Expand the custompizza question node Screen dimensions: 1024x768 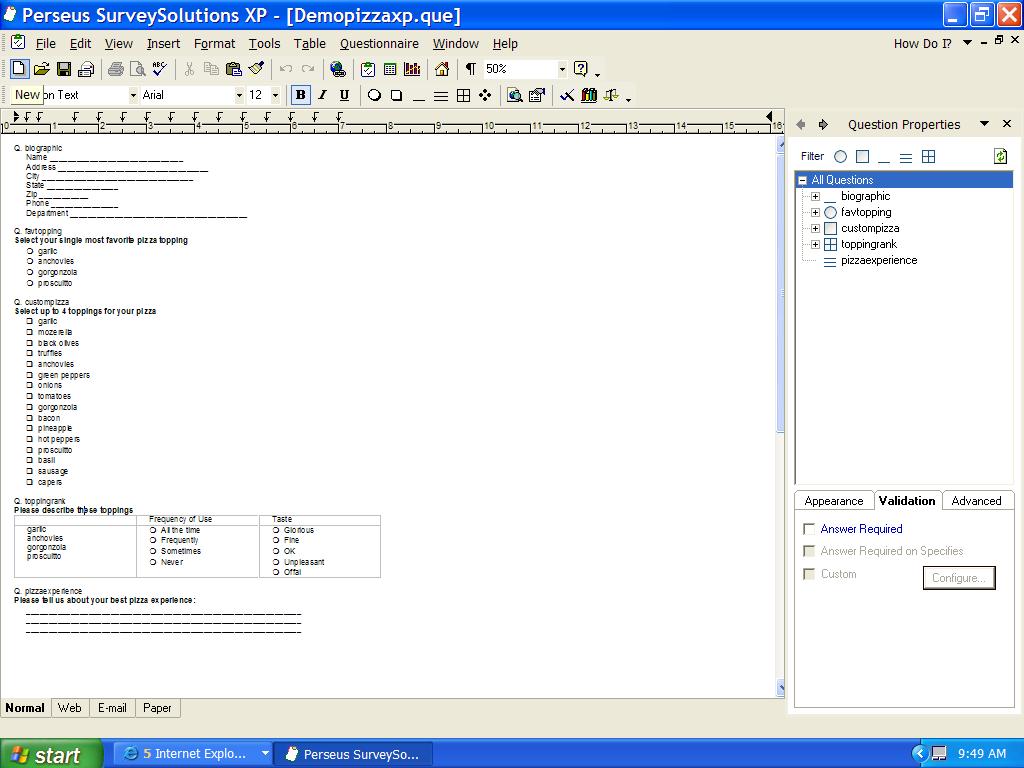point(815,228)
